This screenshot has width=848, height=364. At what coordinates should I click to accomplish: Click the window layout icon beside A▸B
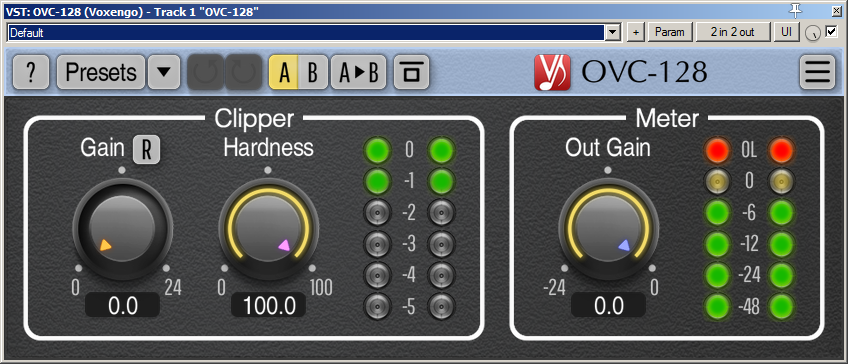[x=411, y=72]
